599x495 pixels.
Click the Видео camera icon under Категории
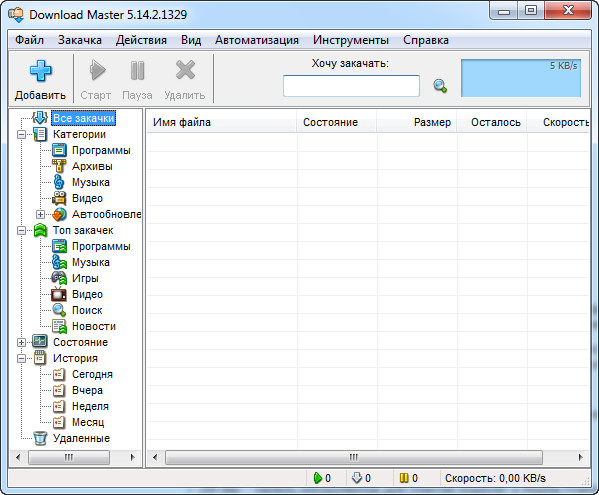coord(59,198)
